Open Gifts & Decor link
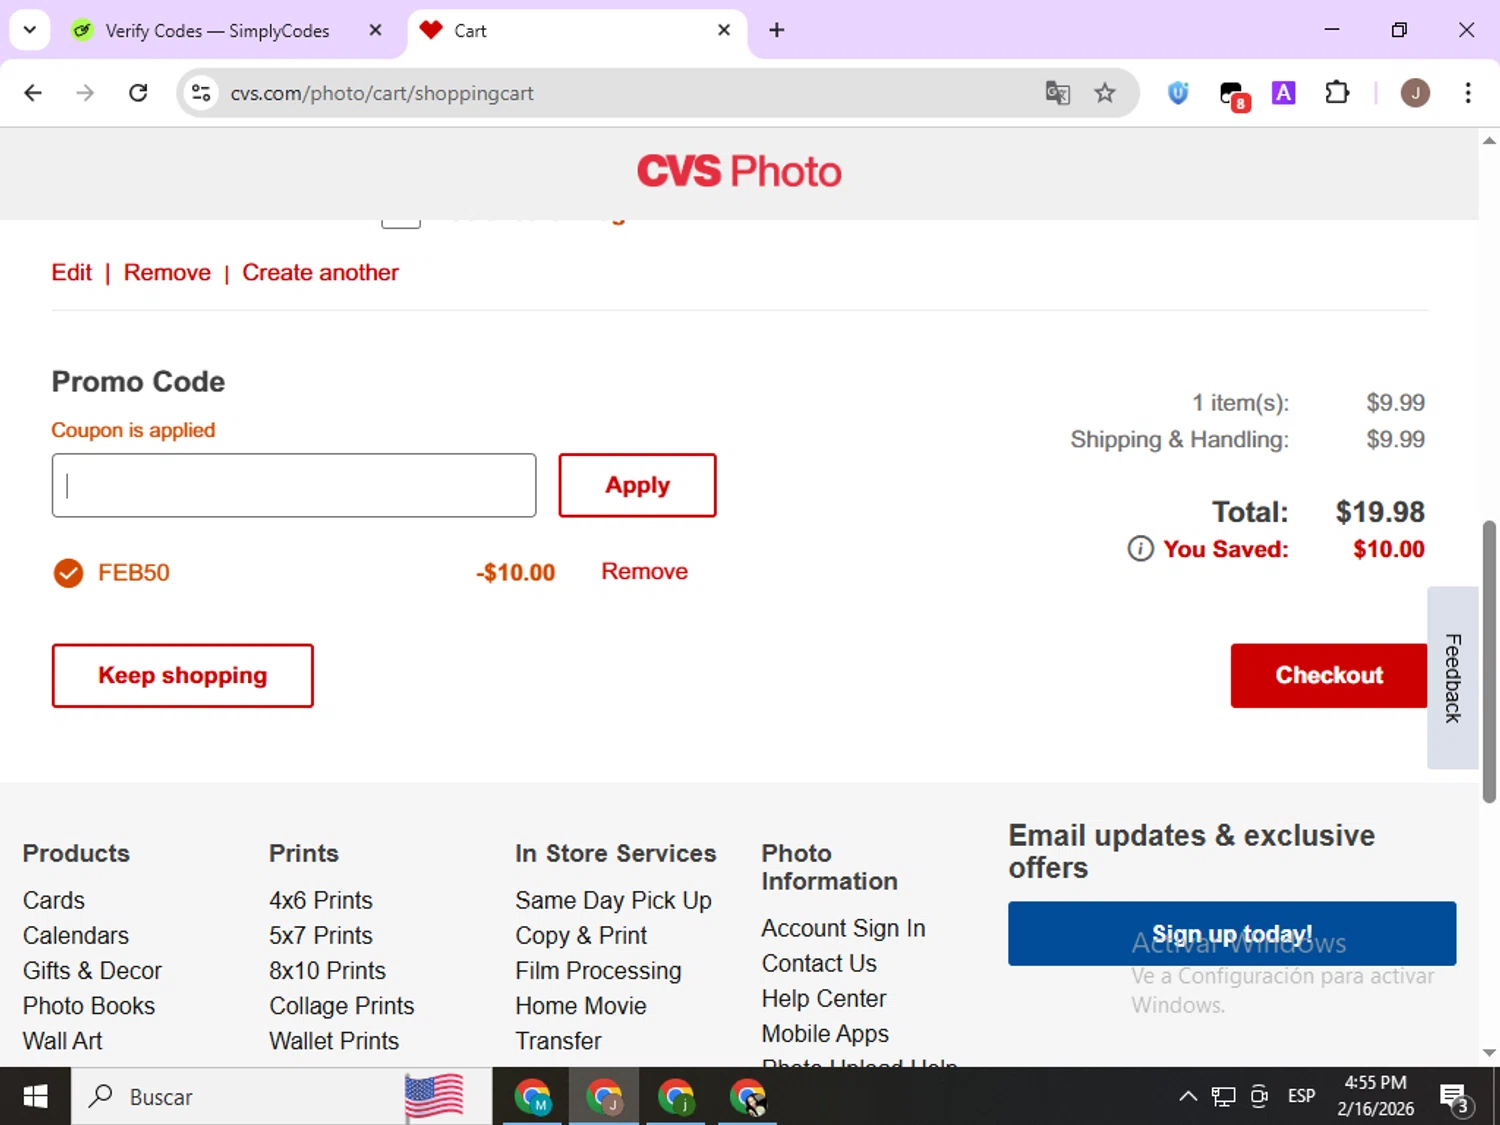Viewport: 1500px width, 1125px height. pos(92,971)
